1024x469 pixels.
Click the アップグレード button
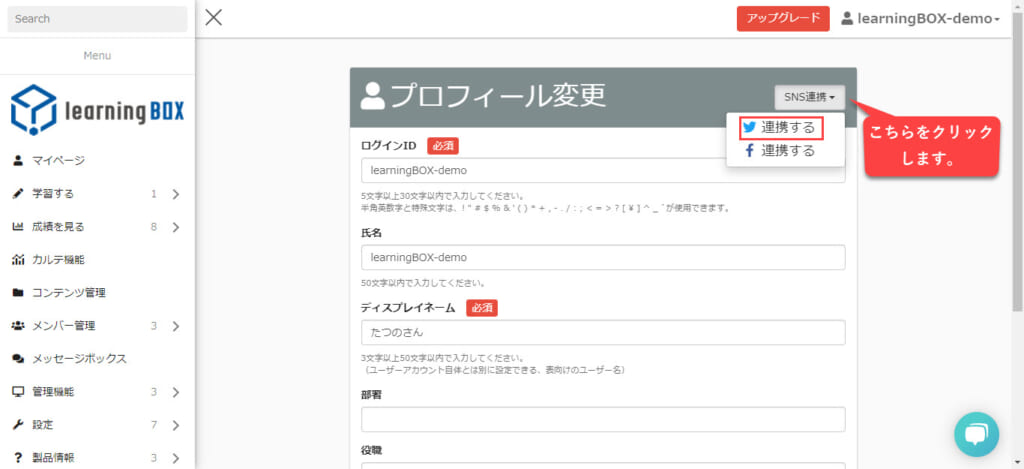[782, 18]
